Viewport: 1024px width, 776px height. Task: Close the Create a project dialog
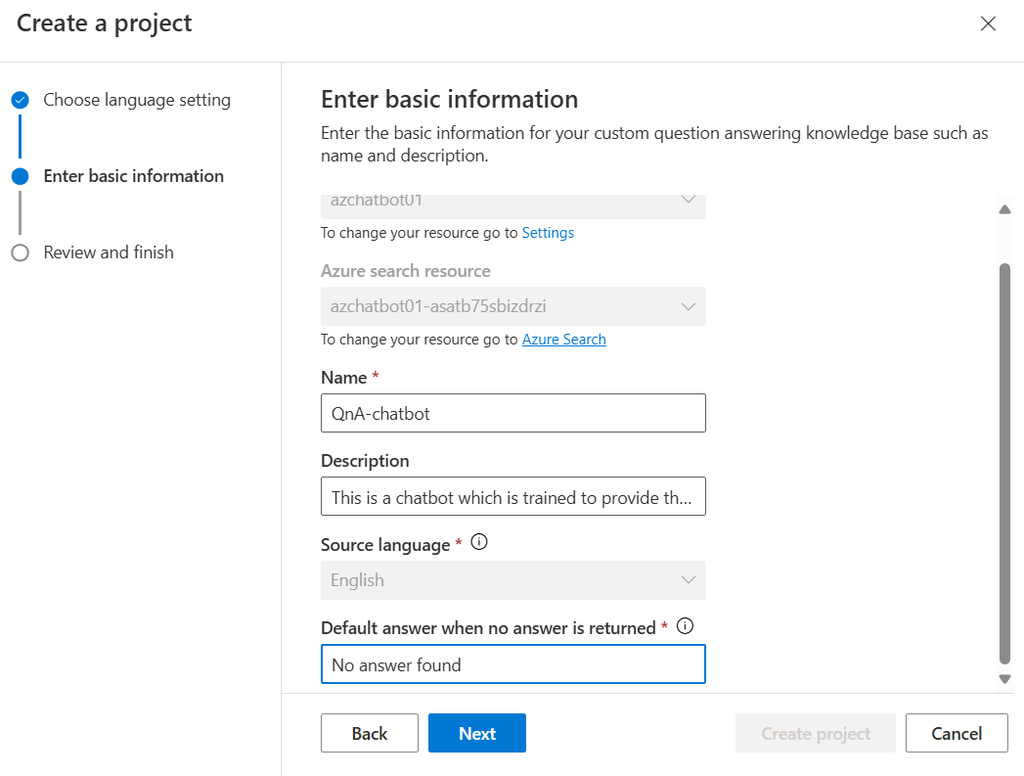pyautogui.click(x=987, y=24)
